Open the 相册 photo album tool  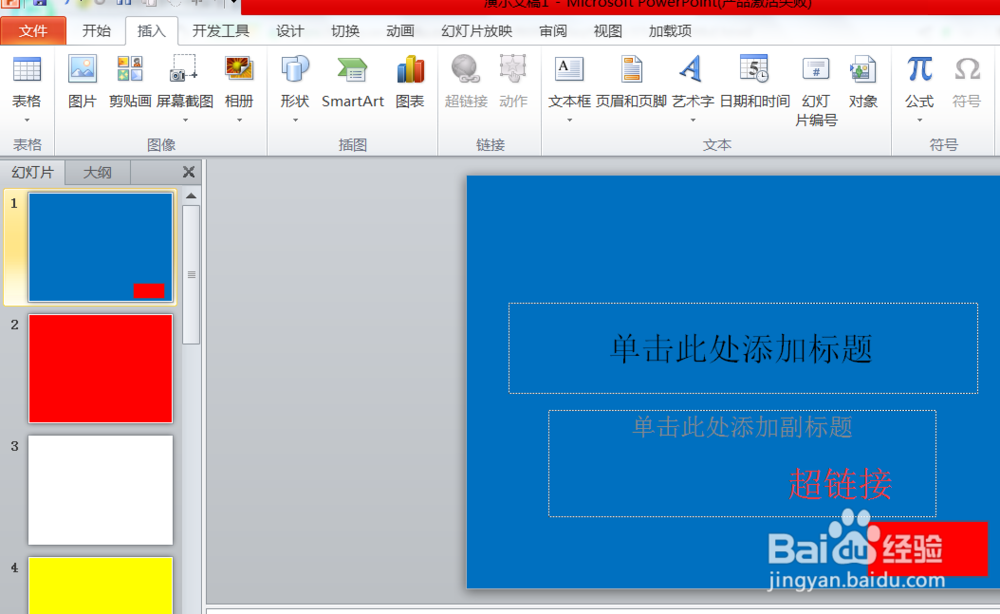click(239, 82)
